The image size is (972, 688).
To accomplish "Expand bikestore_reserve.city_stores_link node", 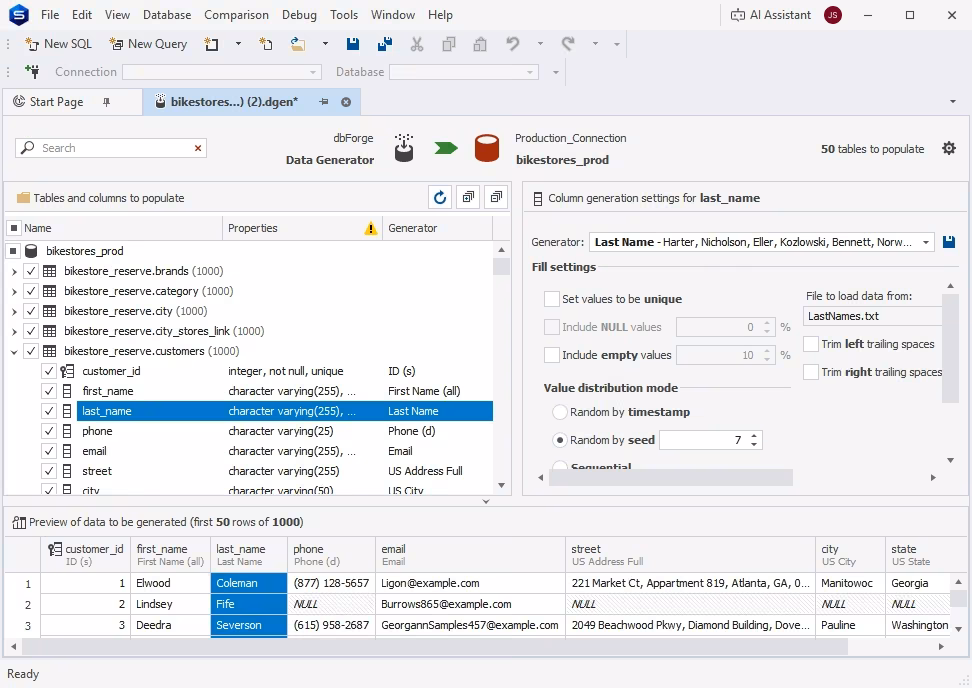I will click(14, 332).
